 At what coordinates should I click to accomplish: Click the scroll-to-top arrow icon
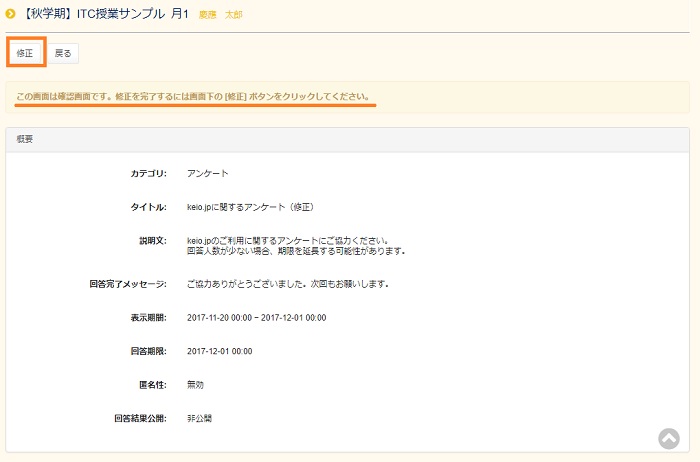click(x=668, y=439)
